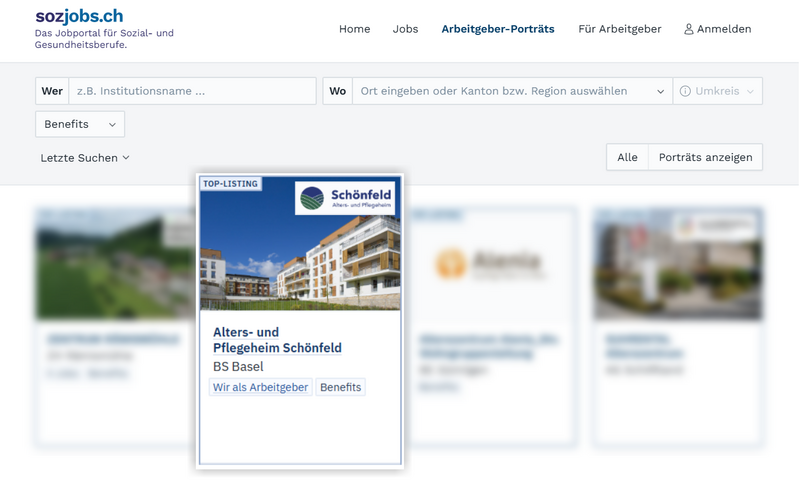Click the info icon next to Umkreis
The height and width of the screenshot is (497, 800).
(685, 91)
